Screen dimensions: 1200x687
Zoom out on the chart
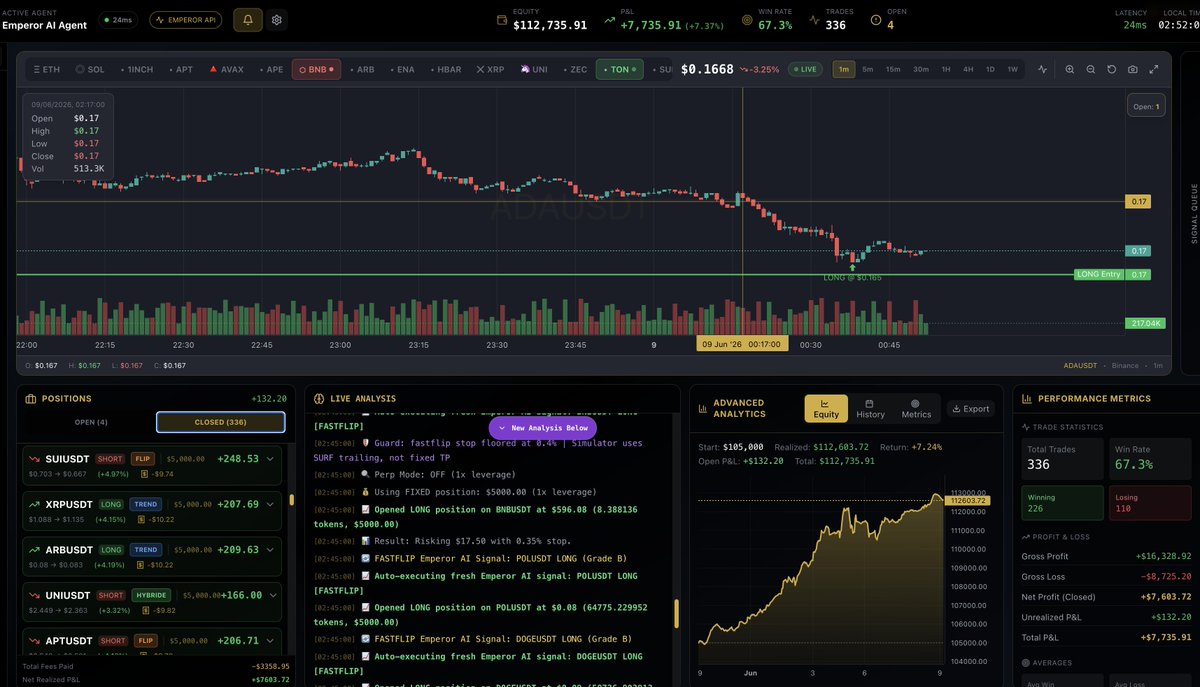[x=1090, y=69]
